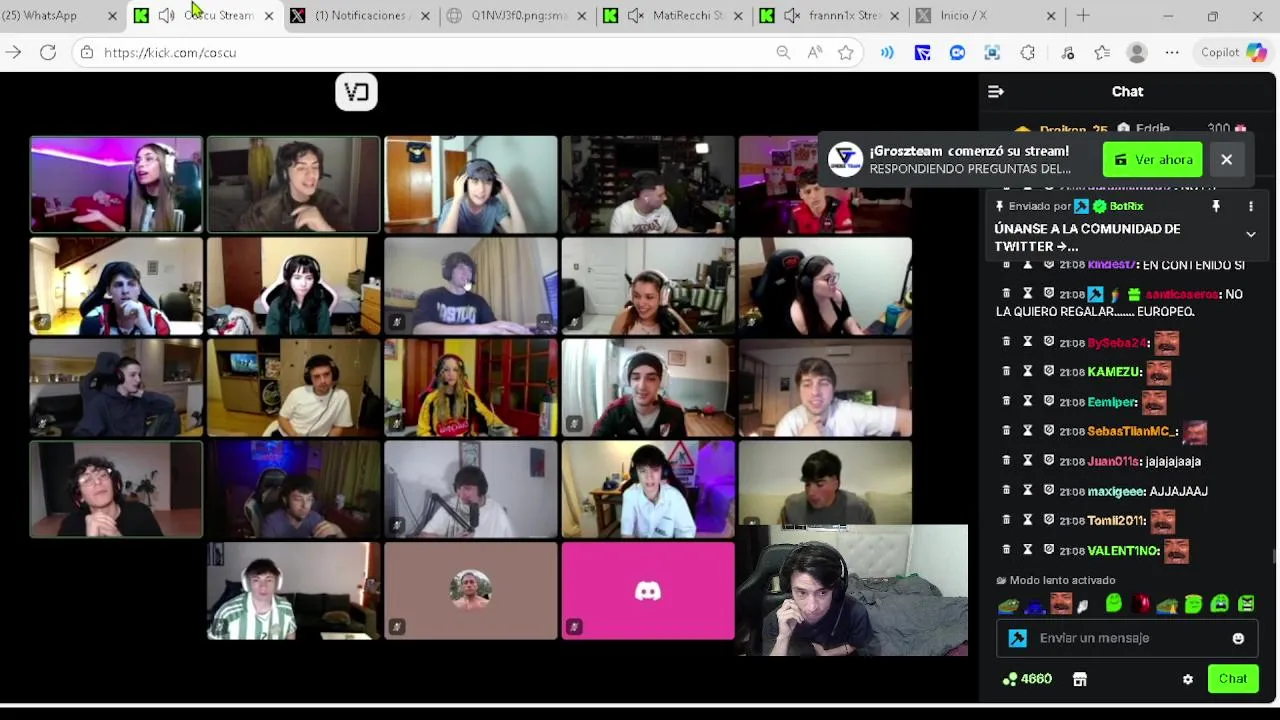The width and height of the screenshot is (1280, 720).
Task: Select the streamer webcam overlay thumbnail
Action: click(x=852, y=590)
